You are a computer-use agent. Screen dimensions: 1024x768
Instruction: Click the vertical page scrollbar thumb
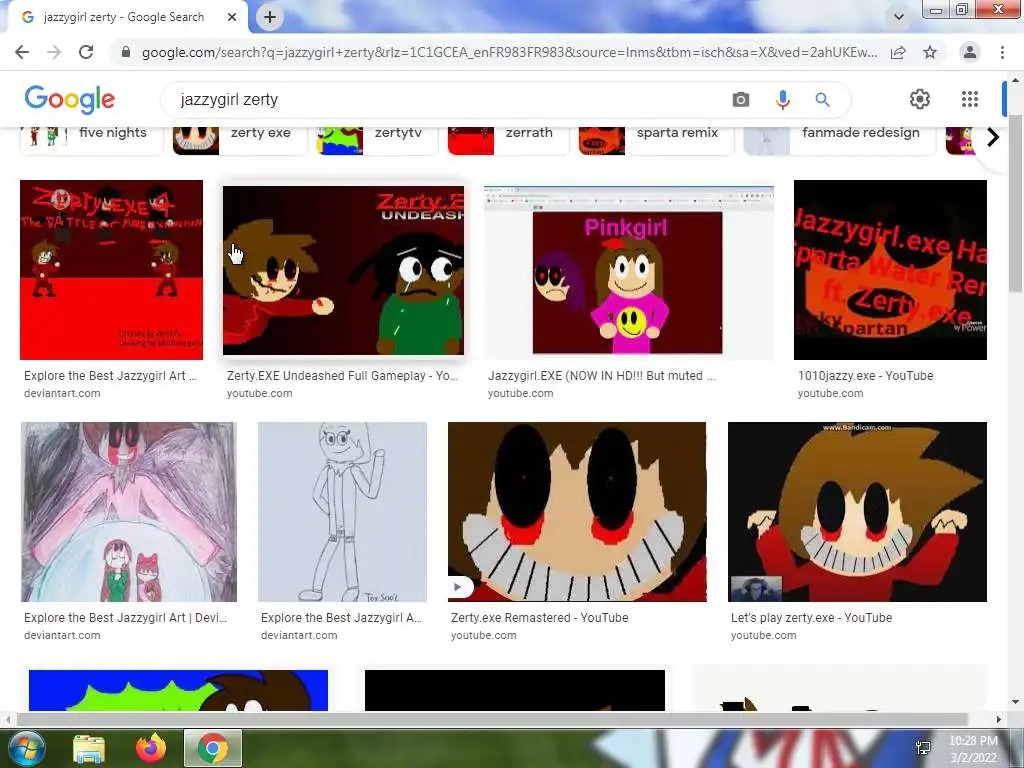(x=1015, y=202)
